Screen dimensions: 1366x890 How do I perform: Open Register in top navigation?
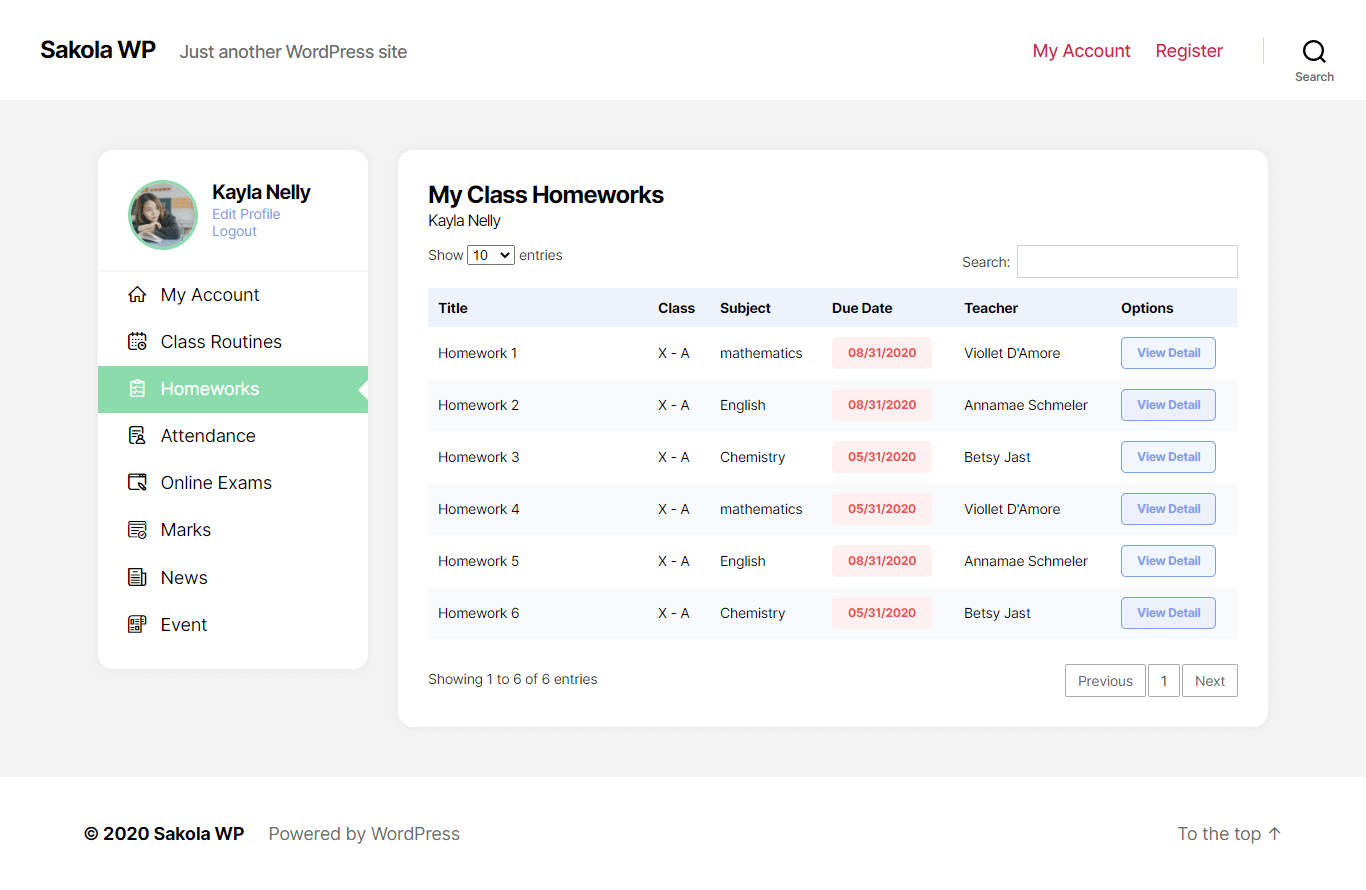[x=1189, y=51]
